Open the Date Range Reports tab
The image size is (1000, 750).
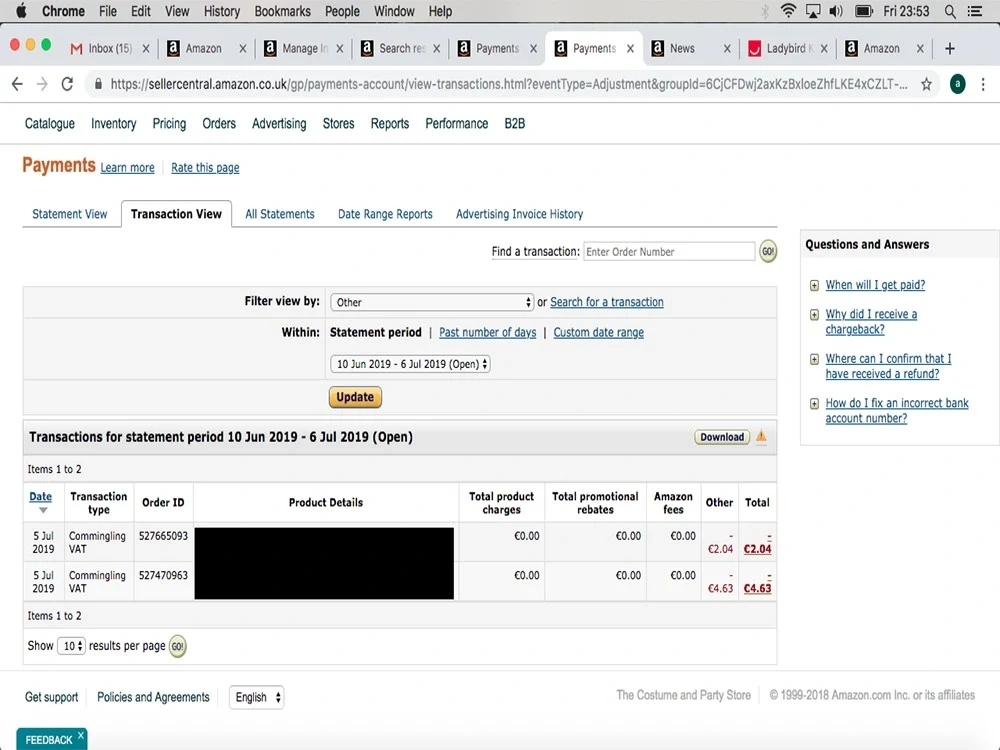pos(385,214)
